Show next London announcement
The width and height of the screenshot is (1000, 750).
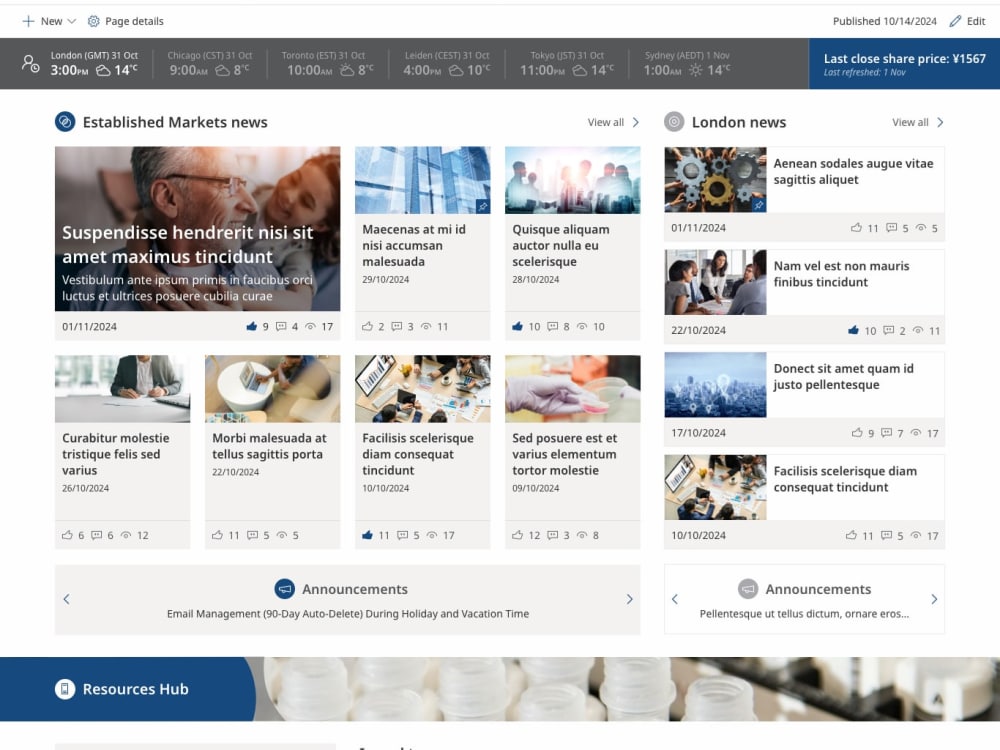pyautogui.click(x=934, y=599)
